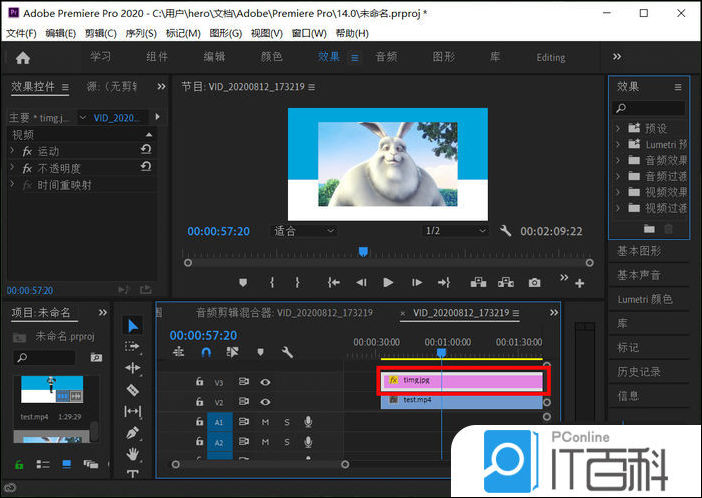Export frame with the camera icon
Viewport: 702px width, 498px height.
click(535, 283)
